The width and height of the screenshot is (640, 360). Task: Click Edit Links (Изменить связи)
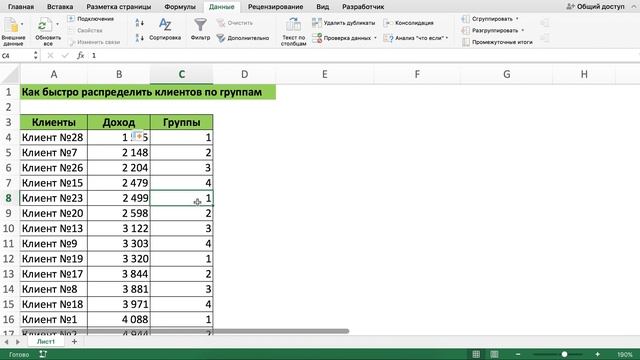(94, 42)
